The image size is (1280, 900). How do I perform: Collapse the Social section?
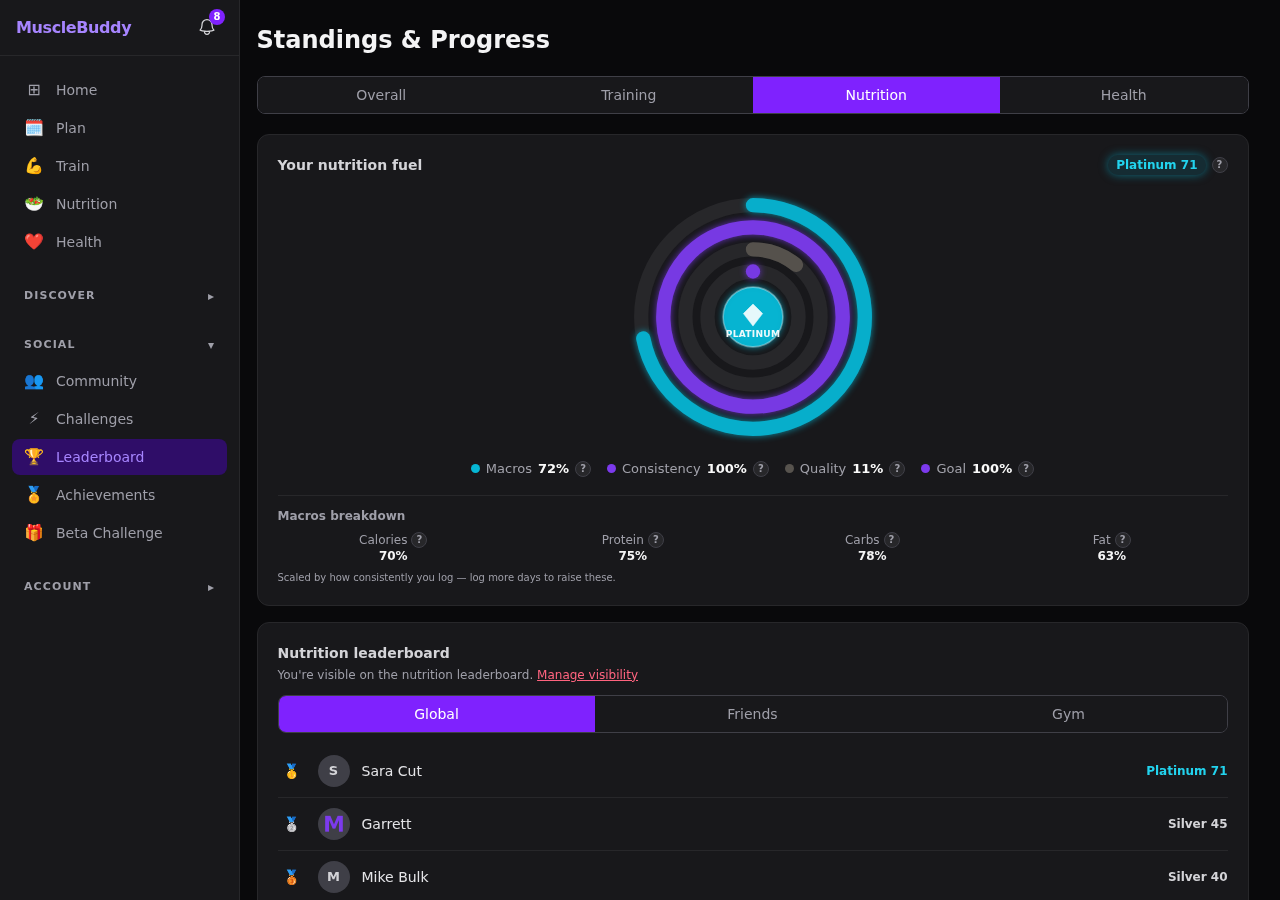pyautogui.click(x=119, y=345)
